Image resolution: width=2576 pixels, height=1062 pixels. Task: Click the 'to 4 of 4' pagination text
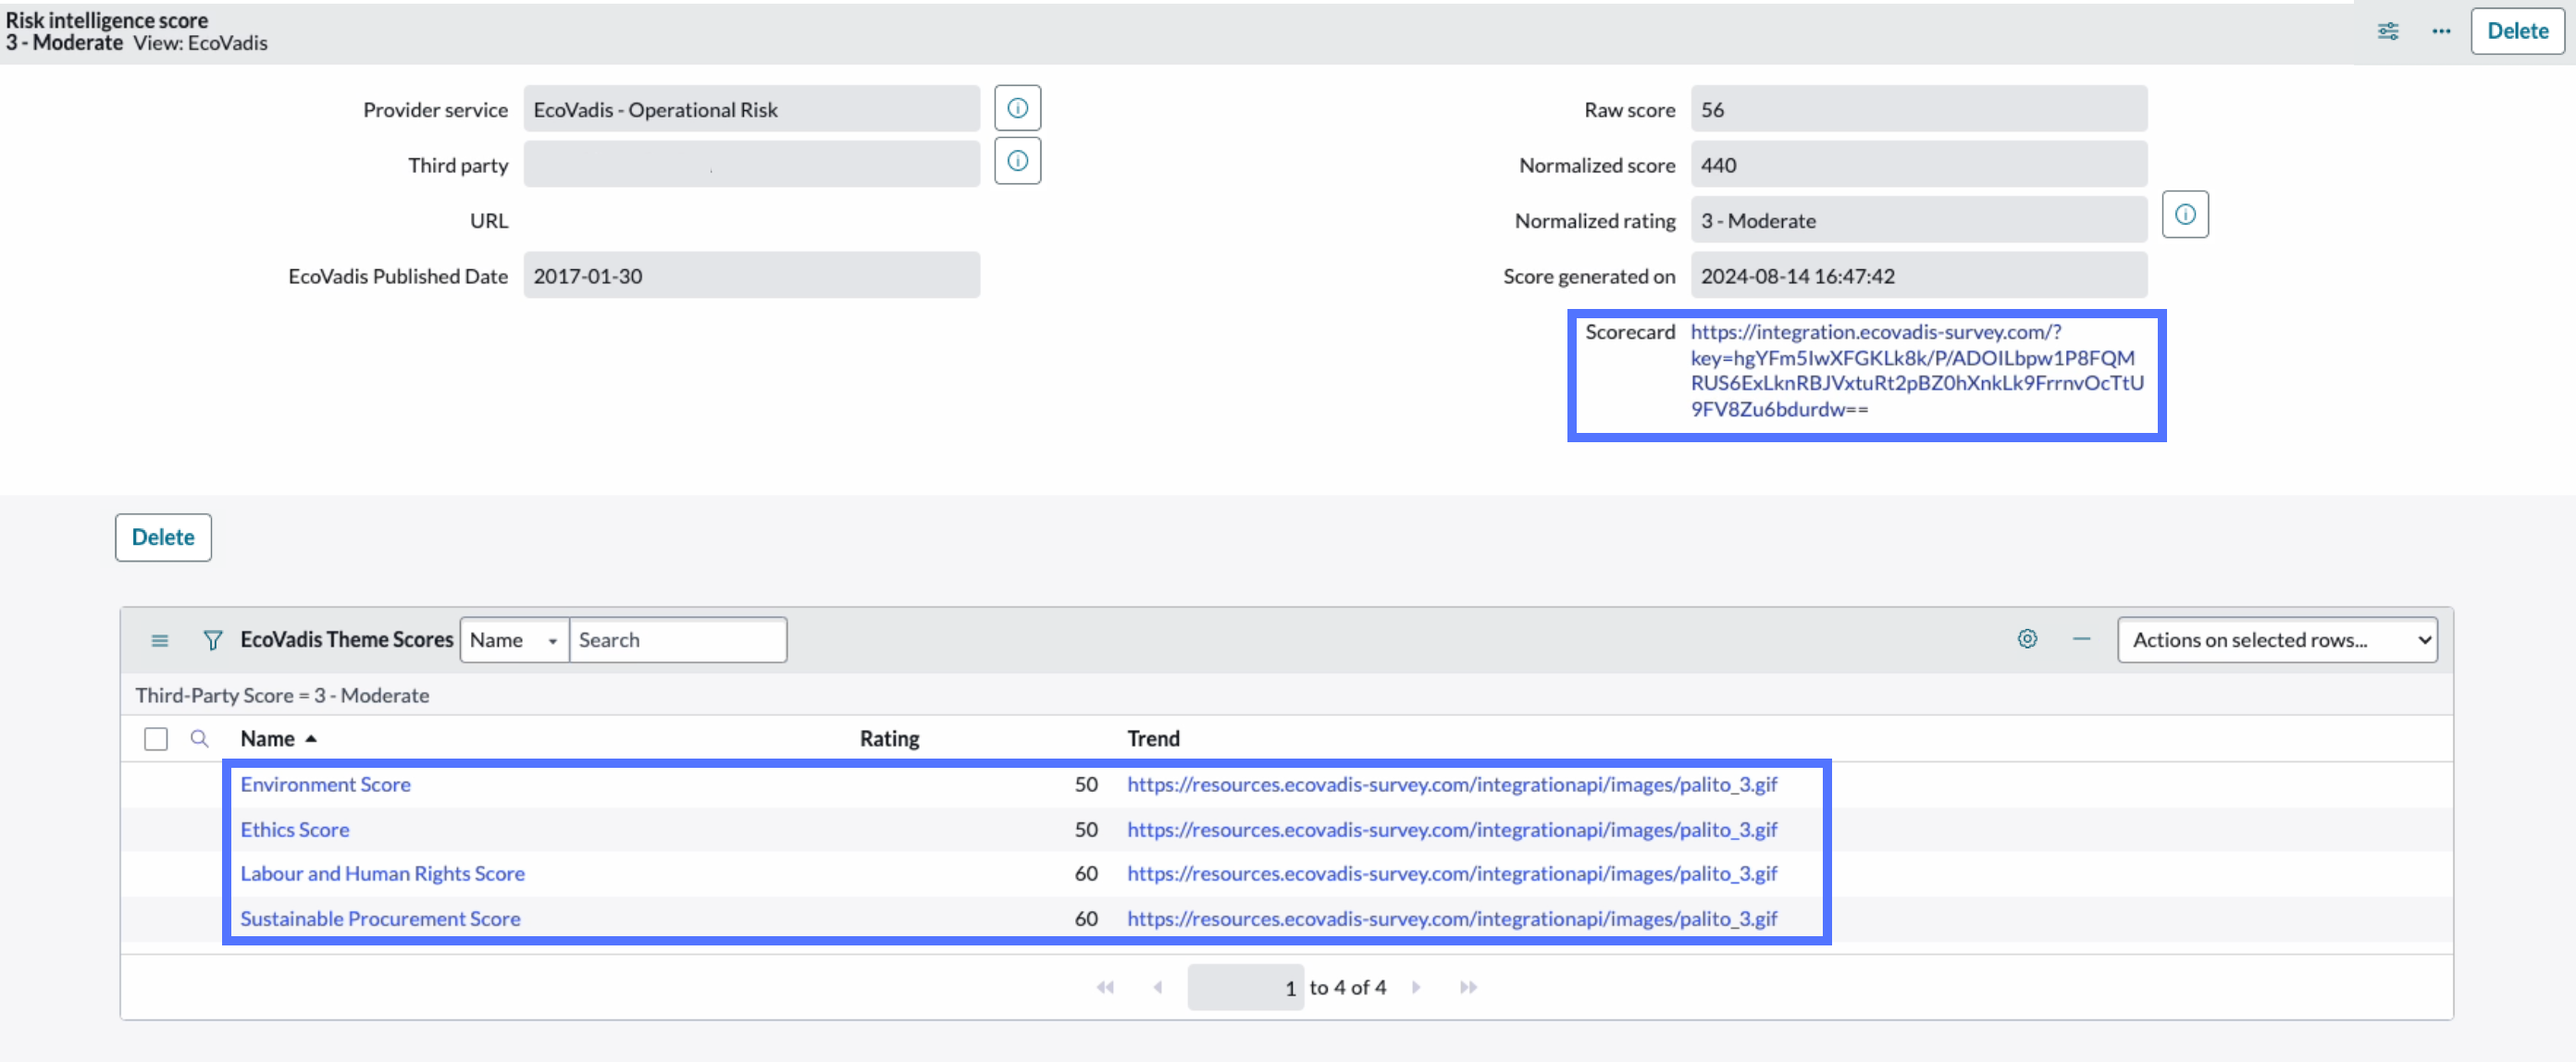click(x=1347, y=987)
